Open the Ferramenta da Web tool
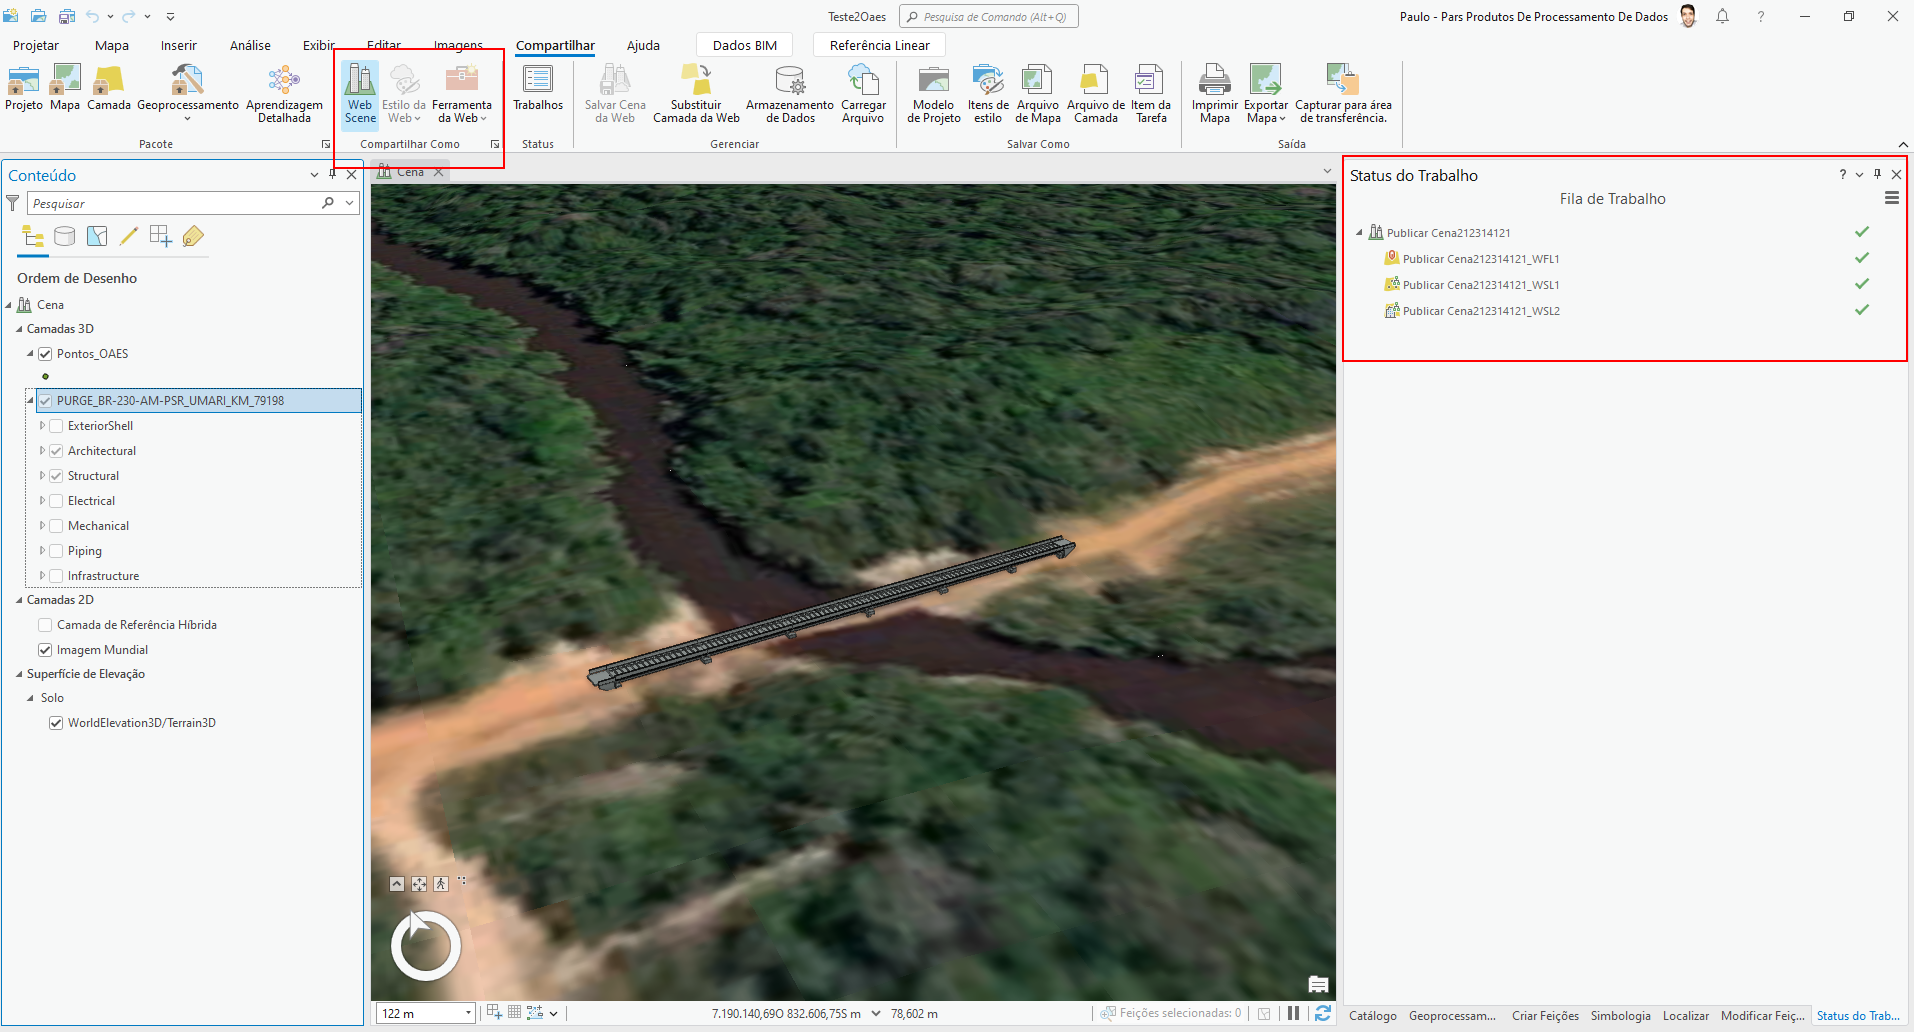 (462, 94)
